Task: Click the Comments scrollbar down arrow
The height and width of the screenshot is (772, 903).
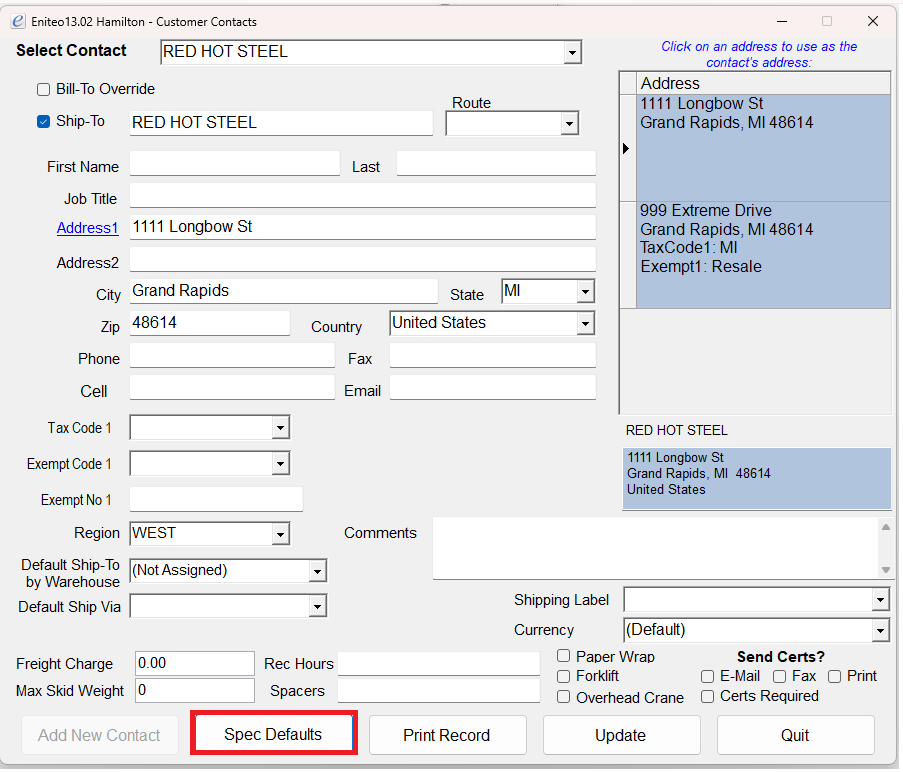Action: pos(886,570)
